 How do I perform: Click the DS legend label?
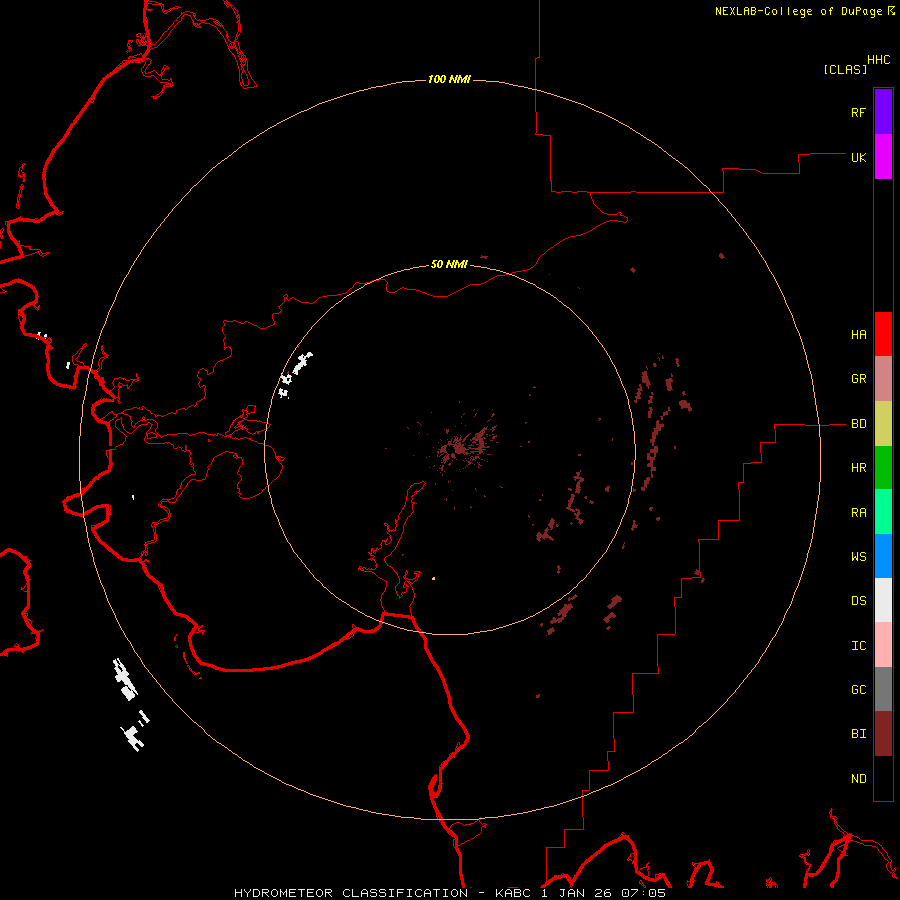(x=858, y=601)
